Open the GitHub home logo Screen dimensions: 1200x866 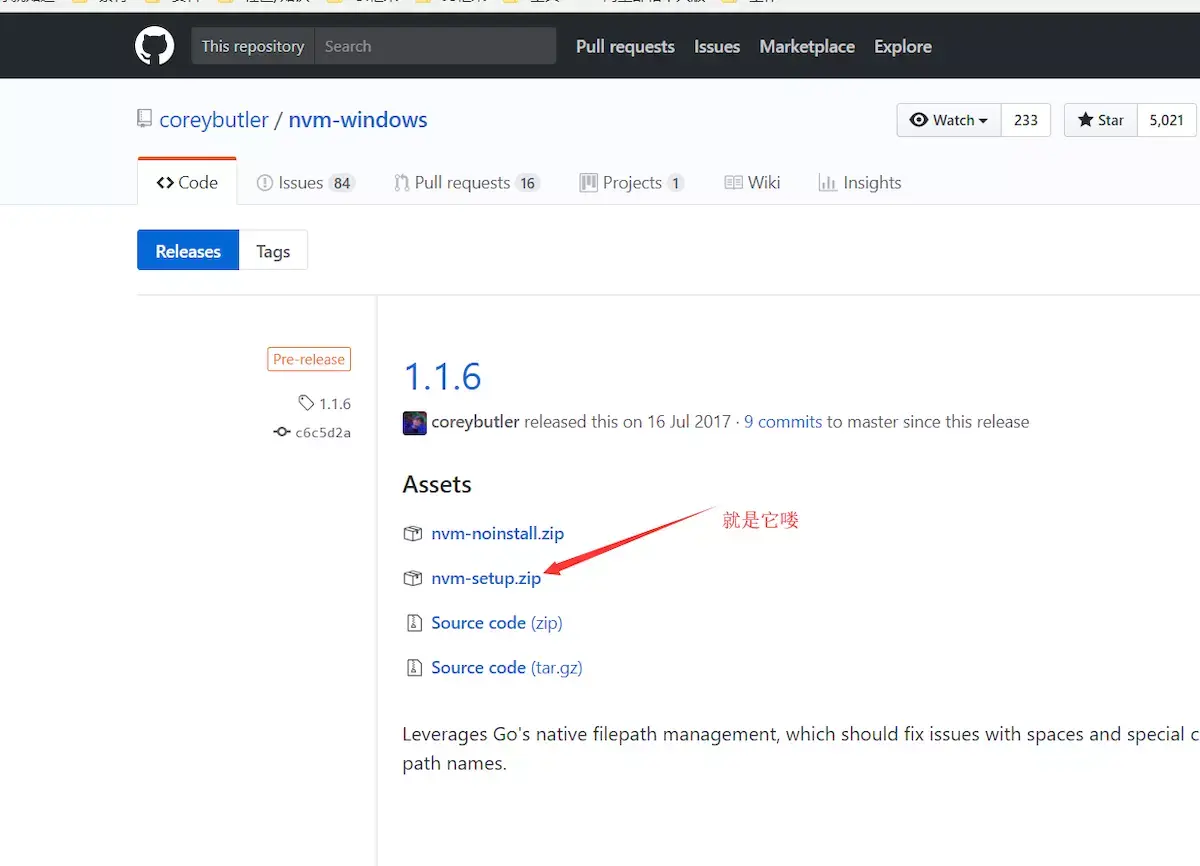click(155, 46)
